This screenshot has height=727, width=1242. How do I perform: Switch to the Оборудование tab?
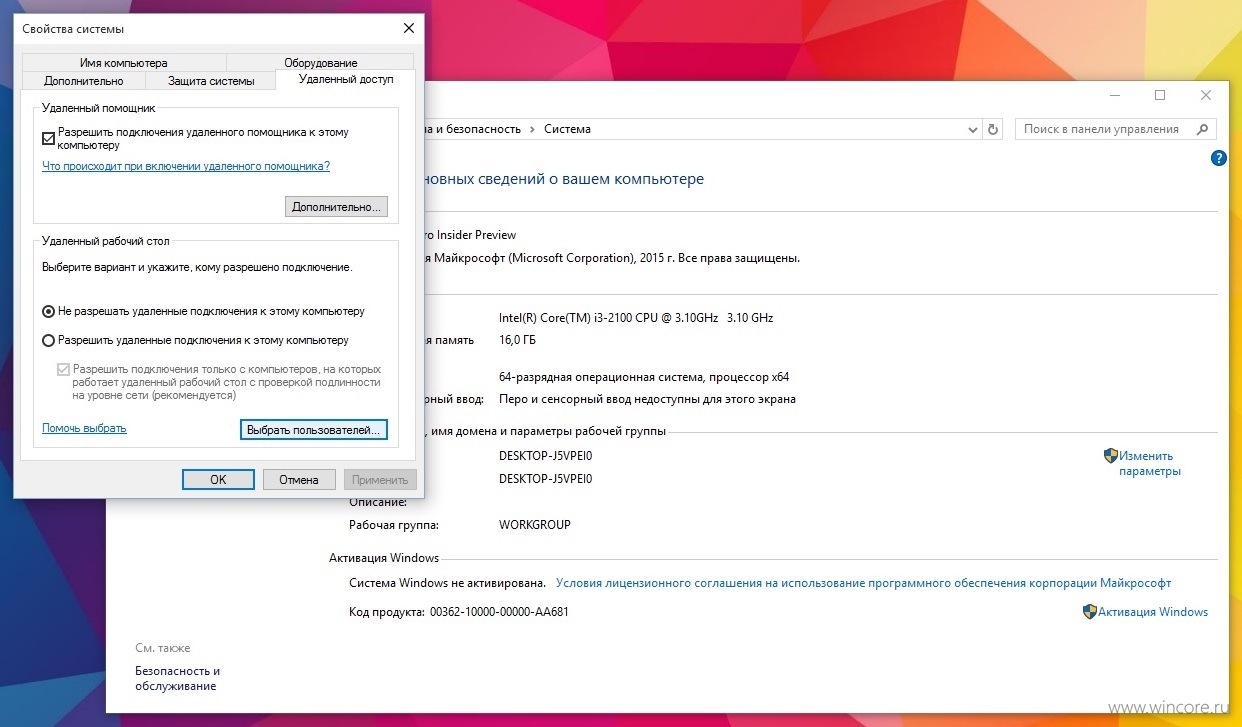point(320,63)
